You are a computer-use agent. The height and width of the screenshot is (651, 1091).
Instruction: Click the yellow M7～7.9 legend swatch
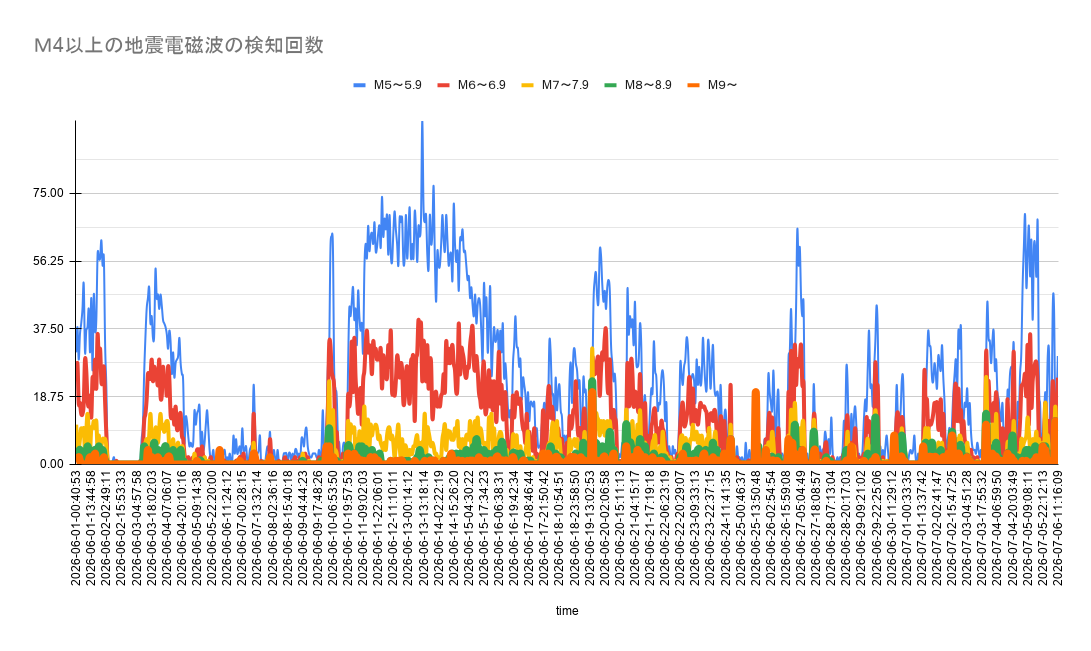point(528,86)
